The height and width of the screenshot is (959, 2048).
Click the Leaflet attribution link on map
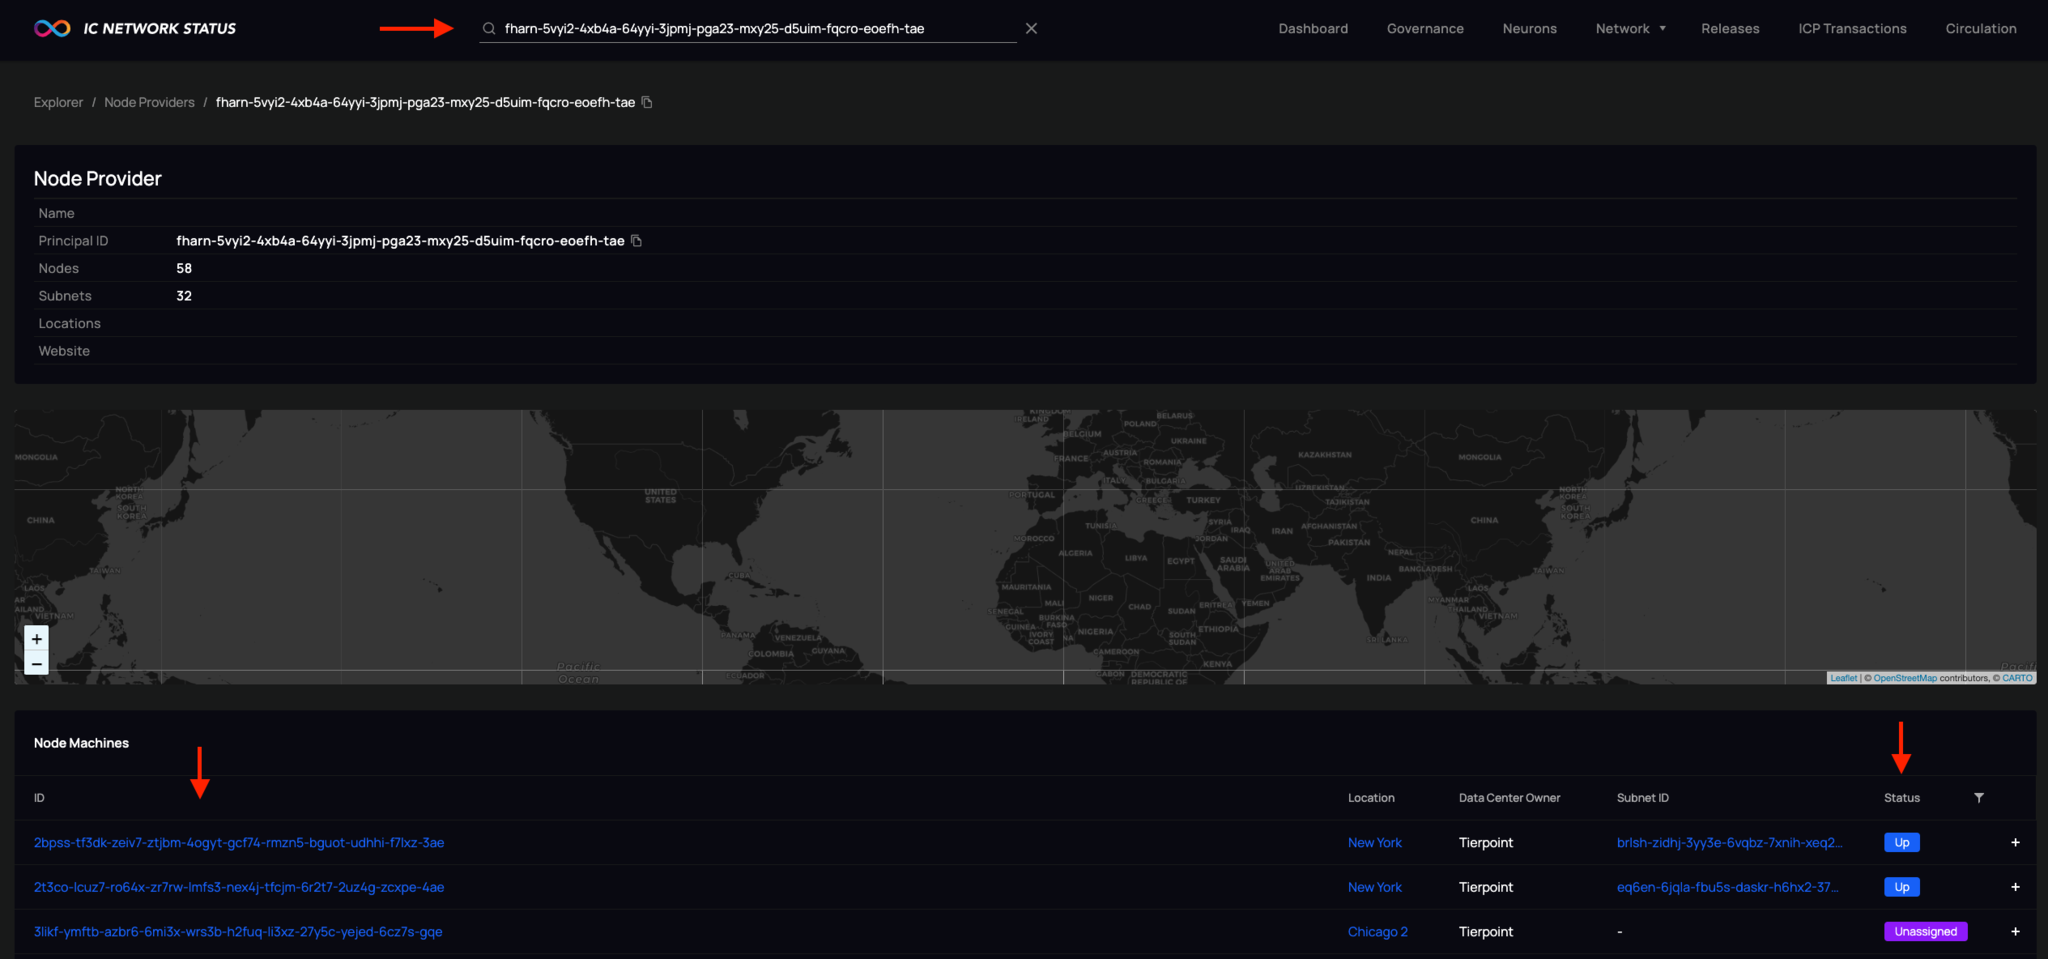pos(1842,678)
